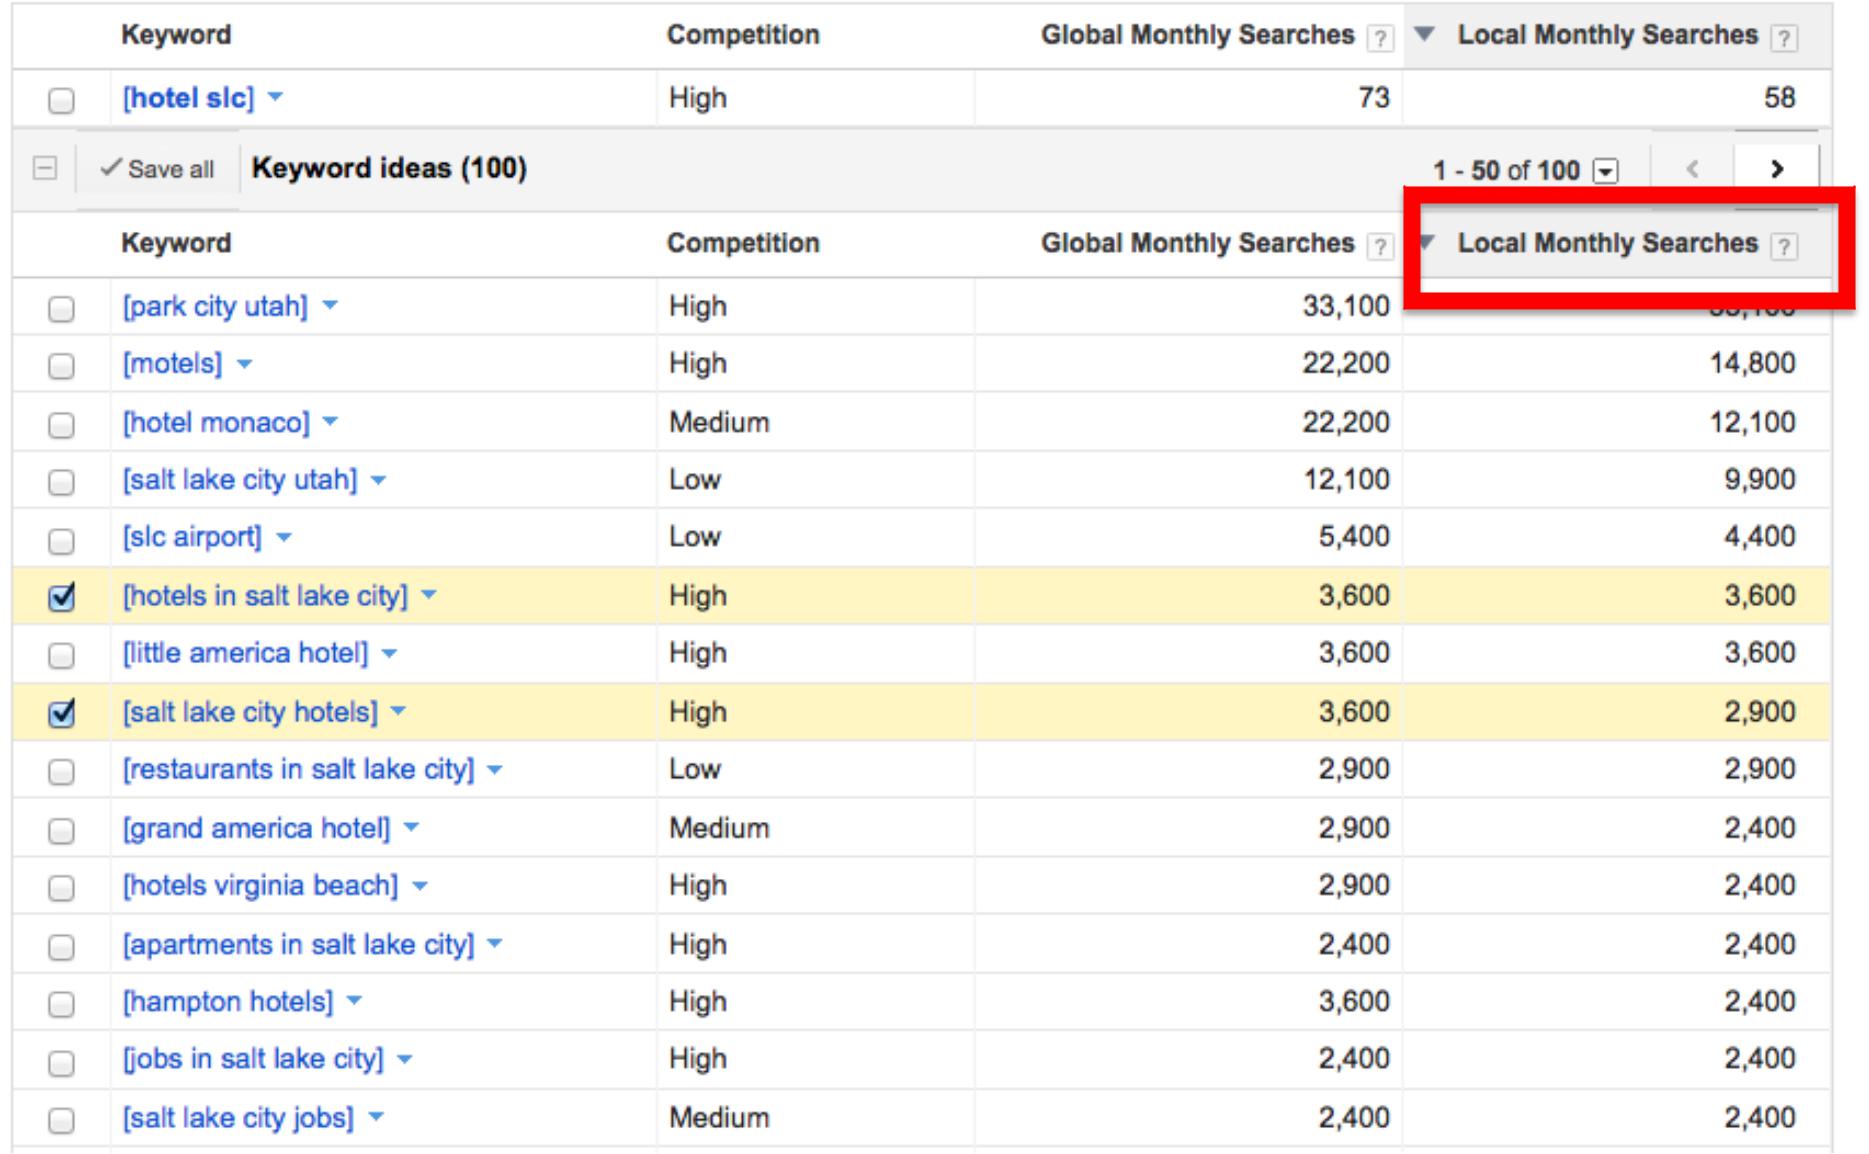
Task: Open the [hotel monaco] keyword link
Action: [x=216, y=422]
